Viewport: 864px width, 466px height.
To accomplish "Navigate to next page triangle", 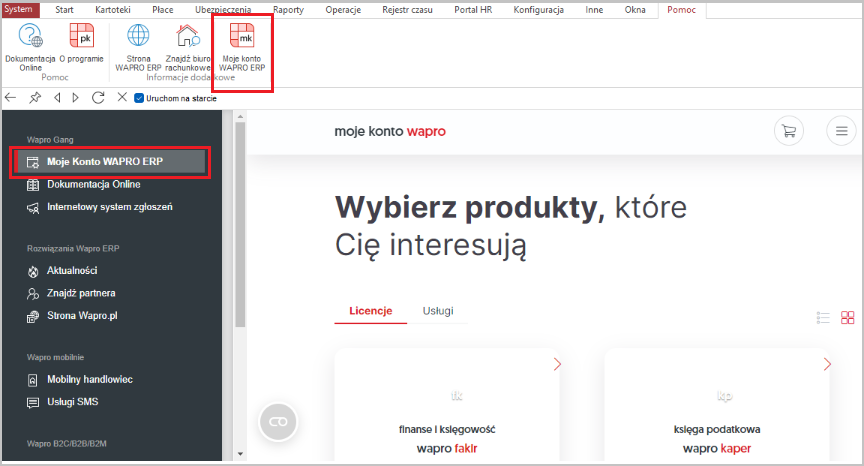I will pos(76,98).
